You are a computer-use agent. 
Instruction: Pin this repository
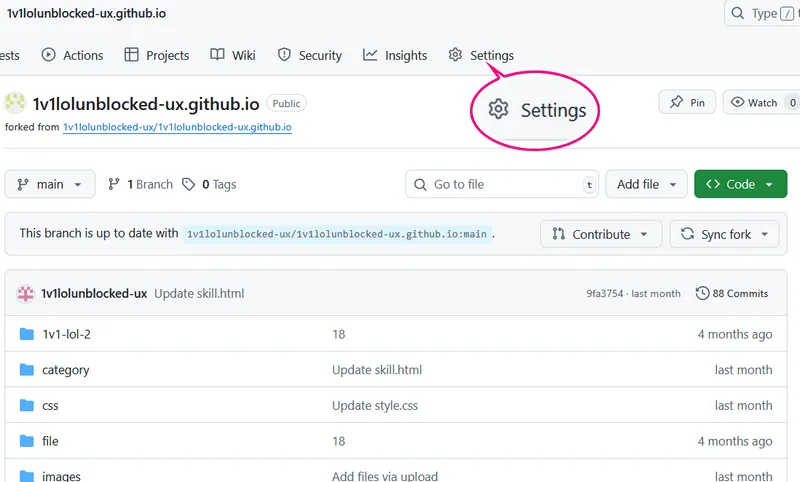coord(687,102)
